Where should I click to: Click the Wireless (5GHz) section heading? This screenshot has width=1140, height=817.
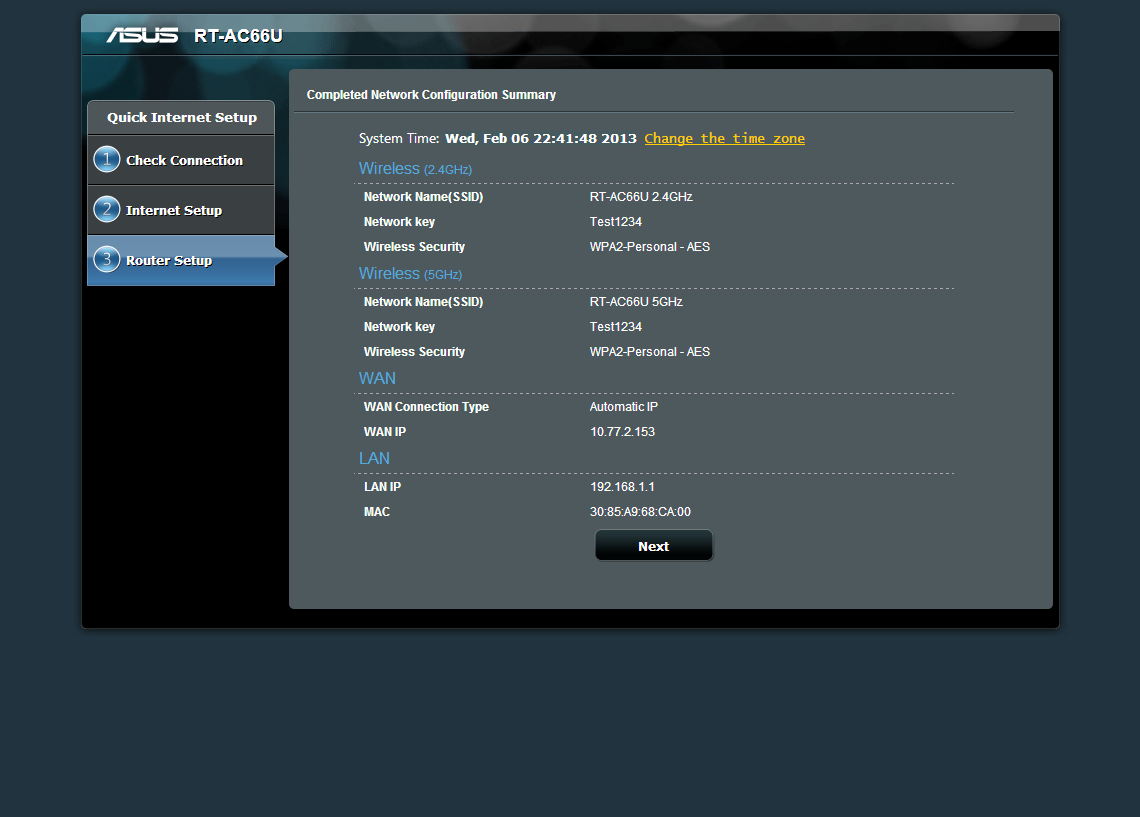pos(410,274)
